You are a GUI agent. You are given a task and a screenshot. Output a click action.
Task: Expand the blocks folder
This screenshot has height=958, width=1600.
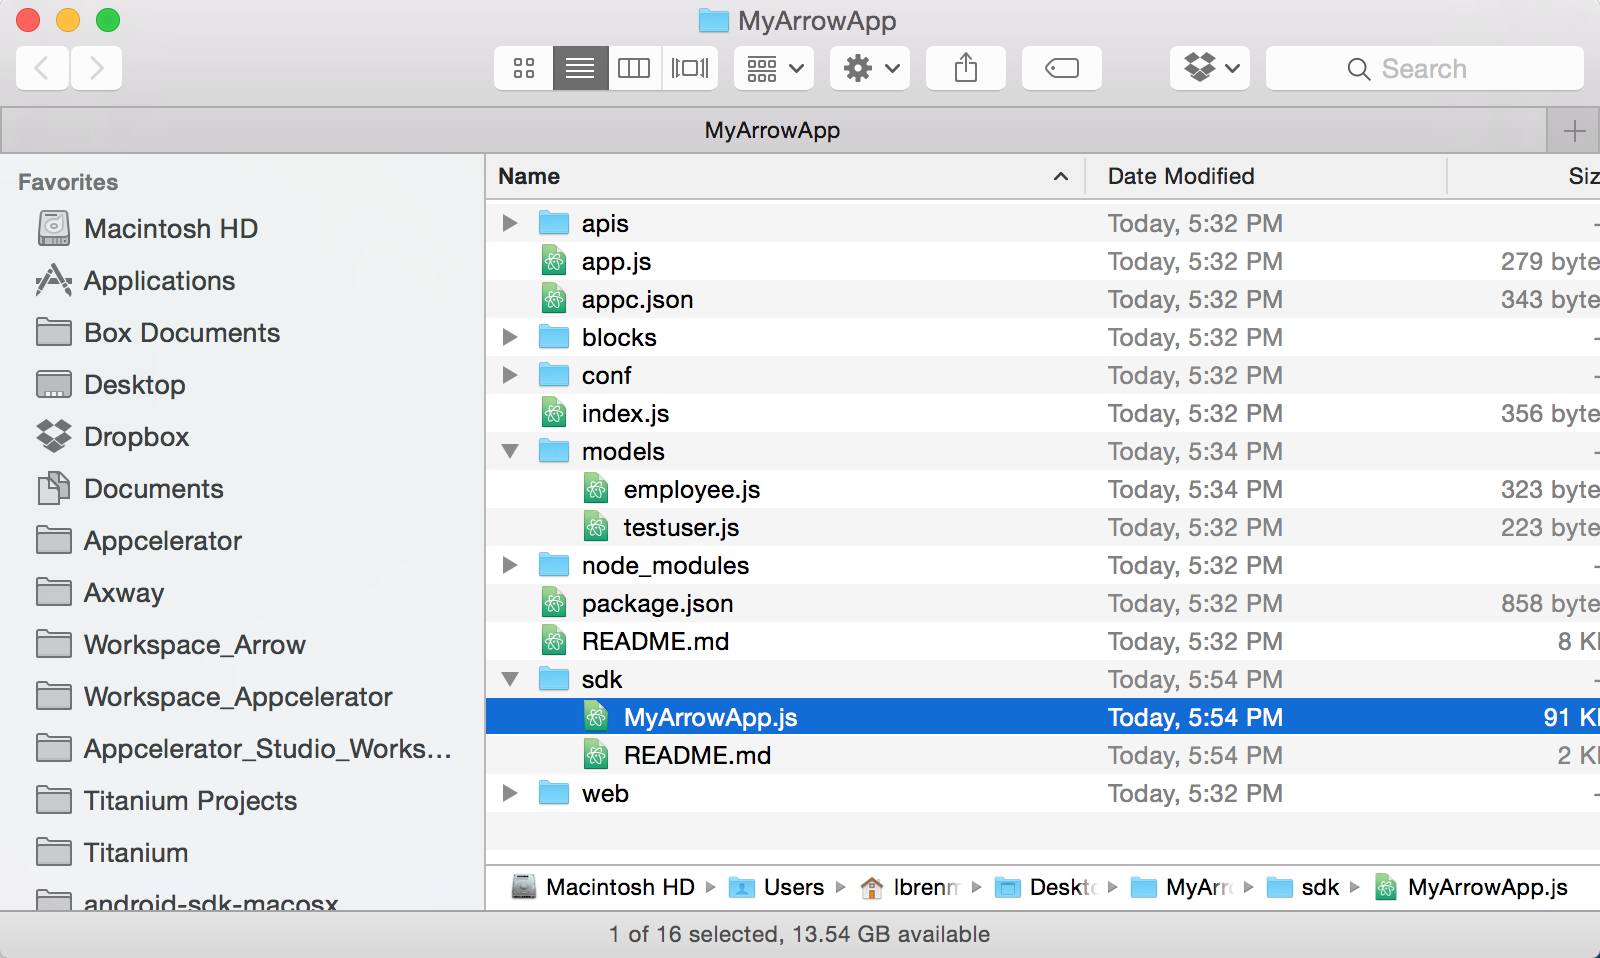point(510,337)
